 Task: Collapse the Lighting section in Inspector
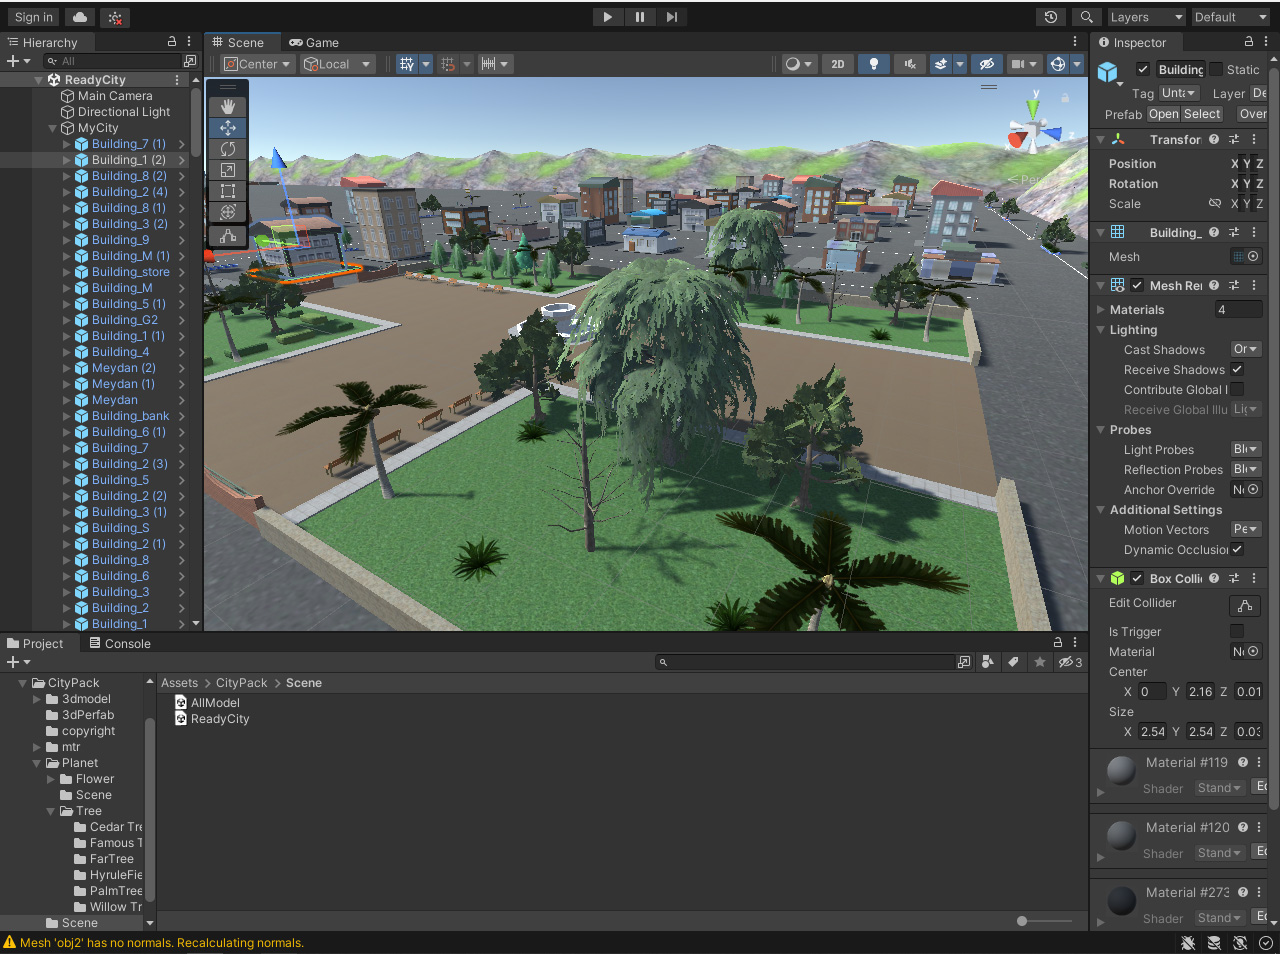pos(1101,330)
